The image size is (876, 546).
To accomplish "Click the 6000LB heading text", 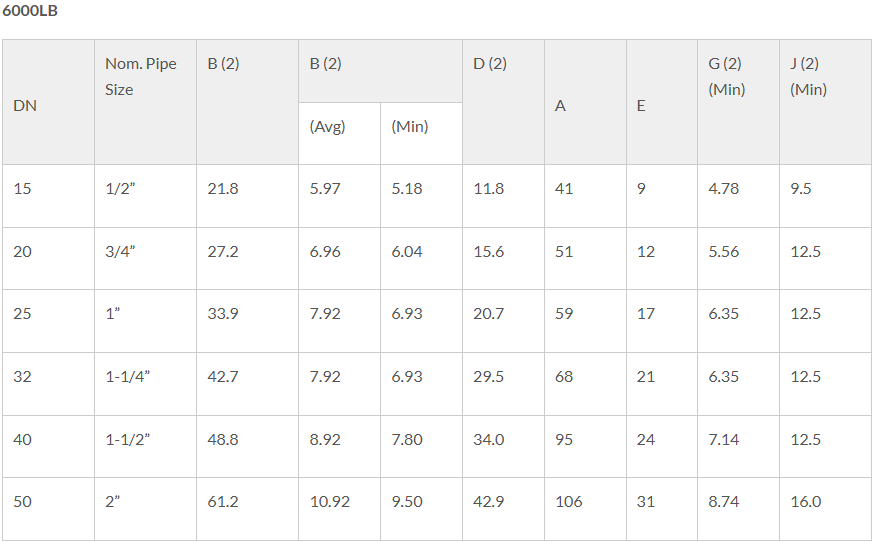I will tap(30, 11).
